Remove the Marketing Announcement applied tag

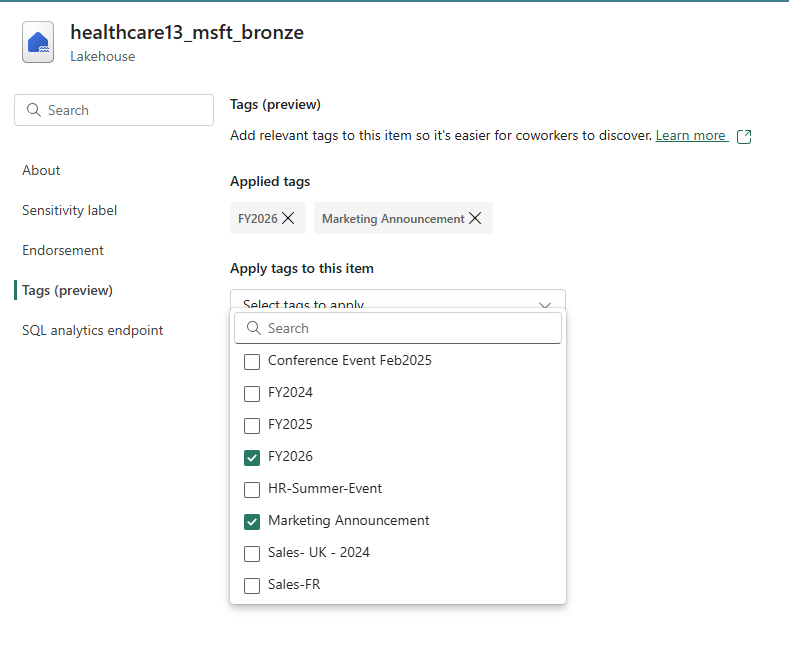[x=475, y=218]
